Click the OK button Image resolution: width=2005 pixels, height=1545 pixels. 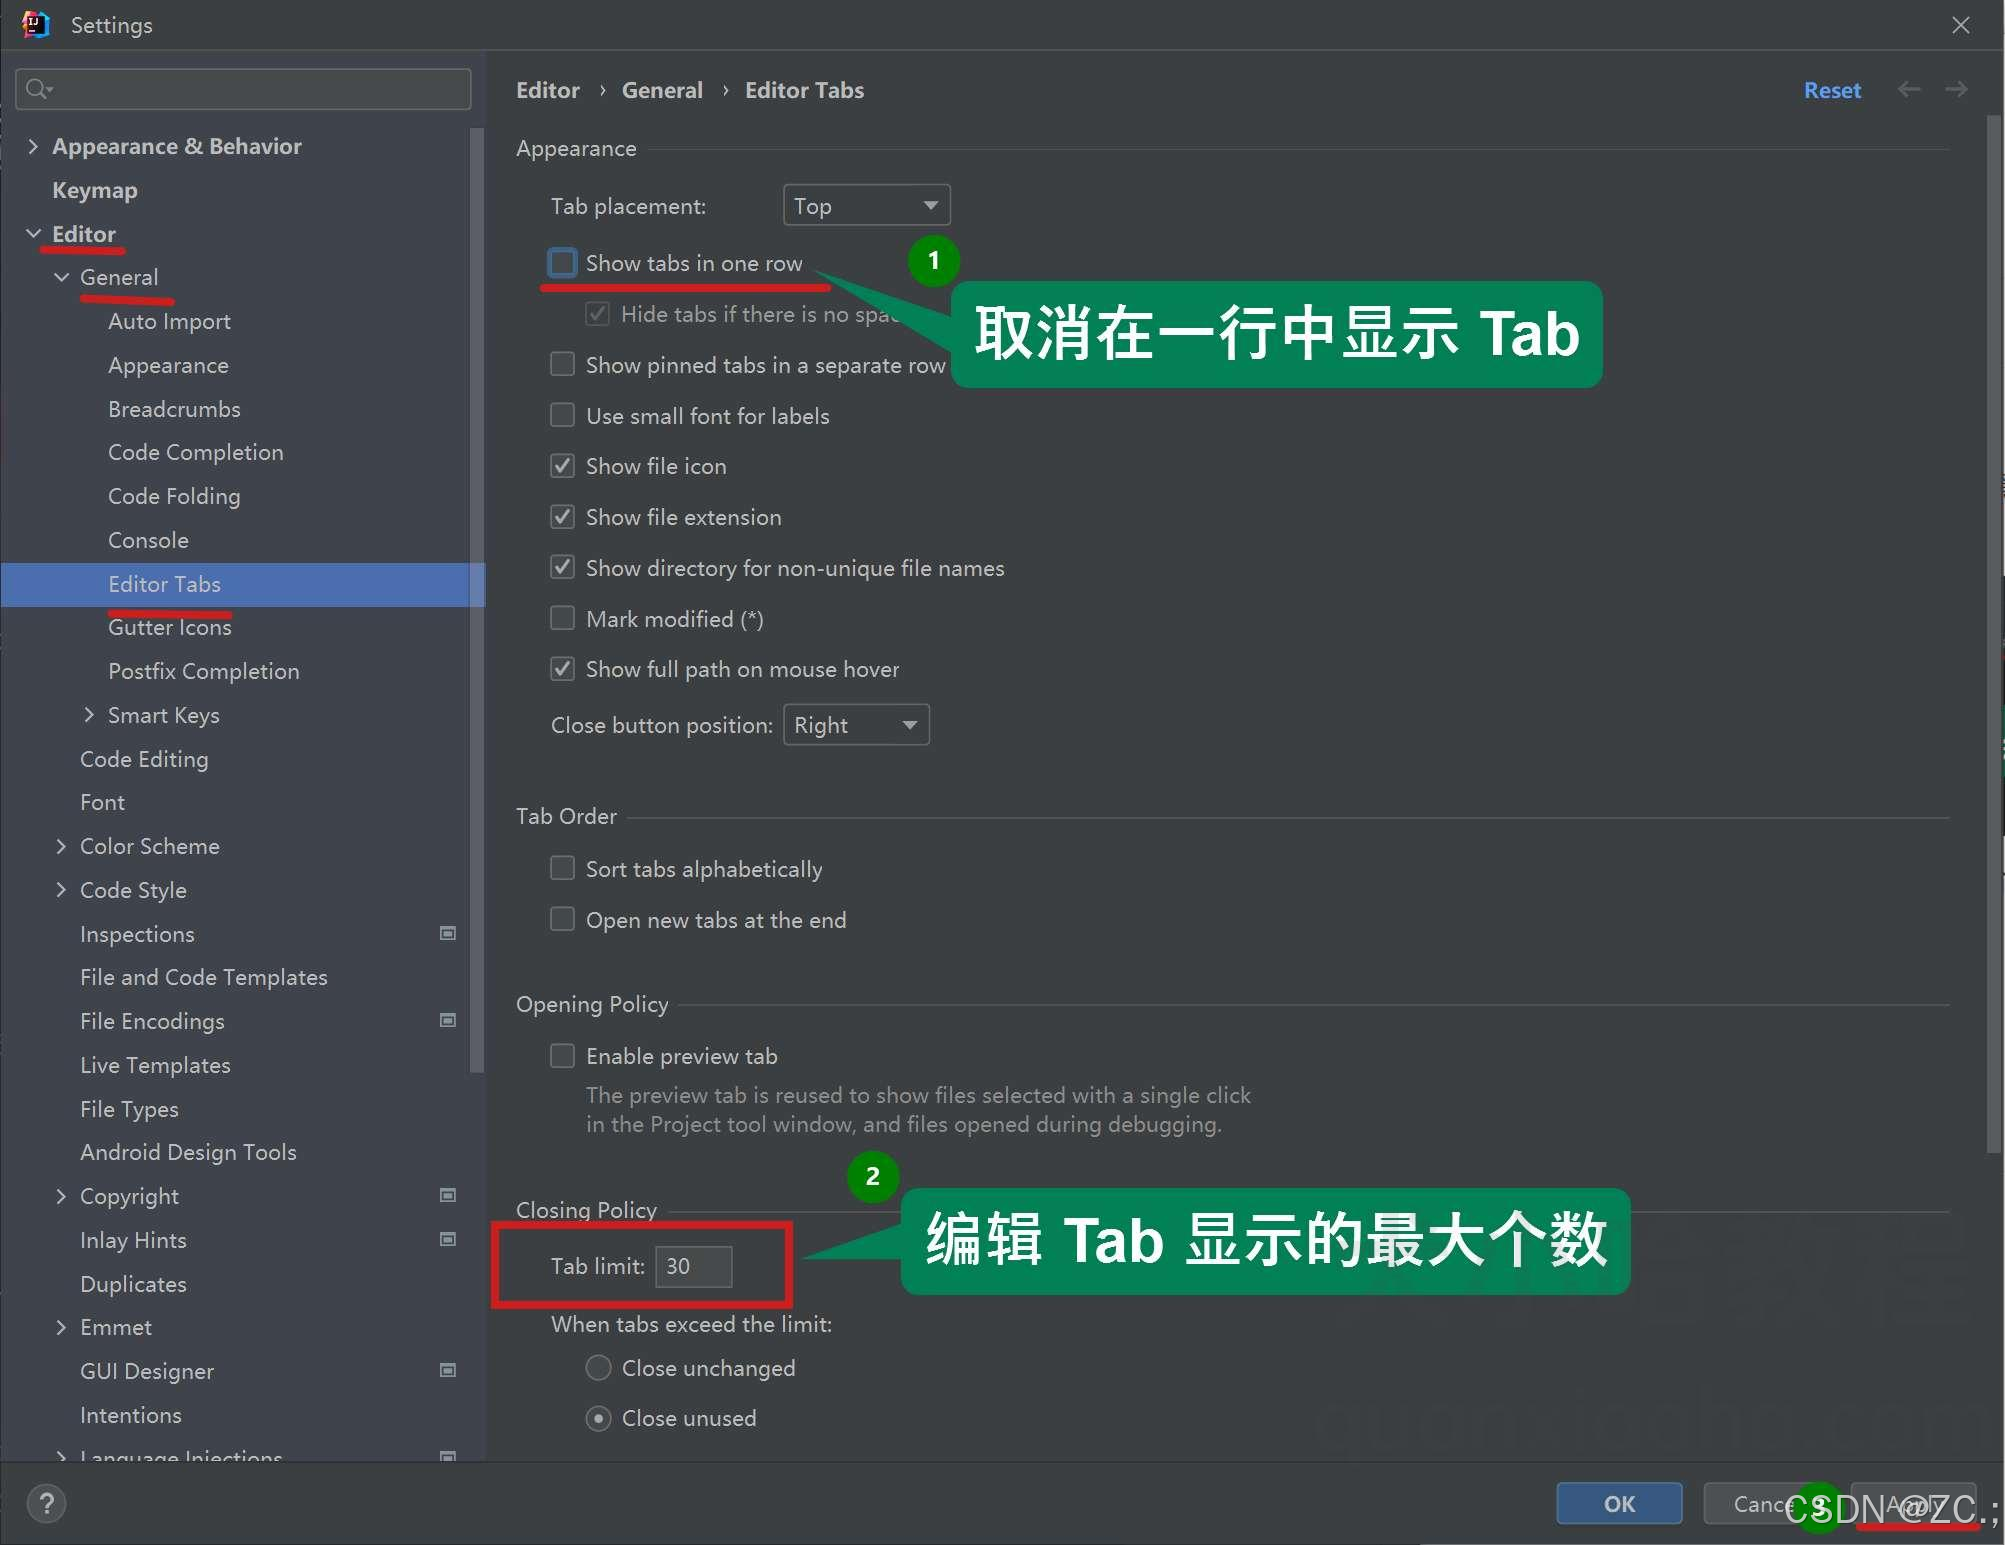[1618, 1503]
